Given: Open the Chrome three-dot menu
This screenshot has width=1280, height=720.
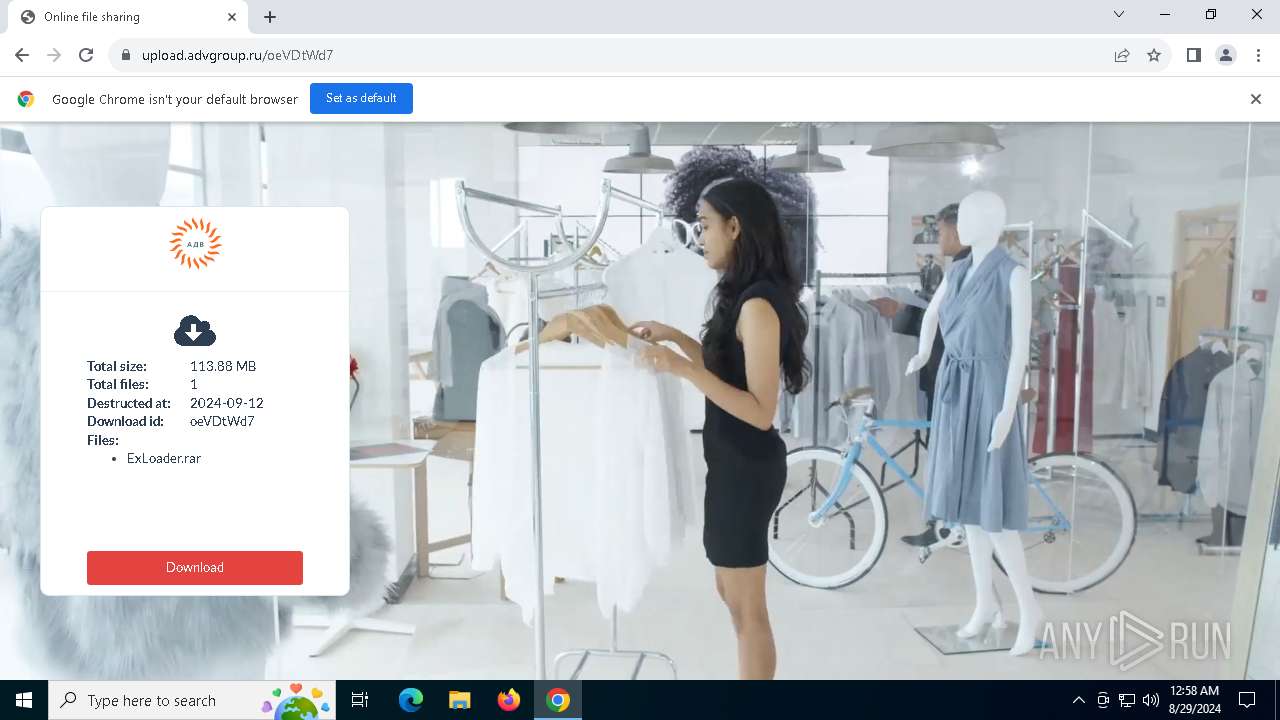Looking at the screenshot, I should 1257,55.
